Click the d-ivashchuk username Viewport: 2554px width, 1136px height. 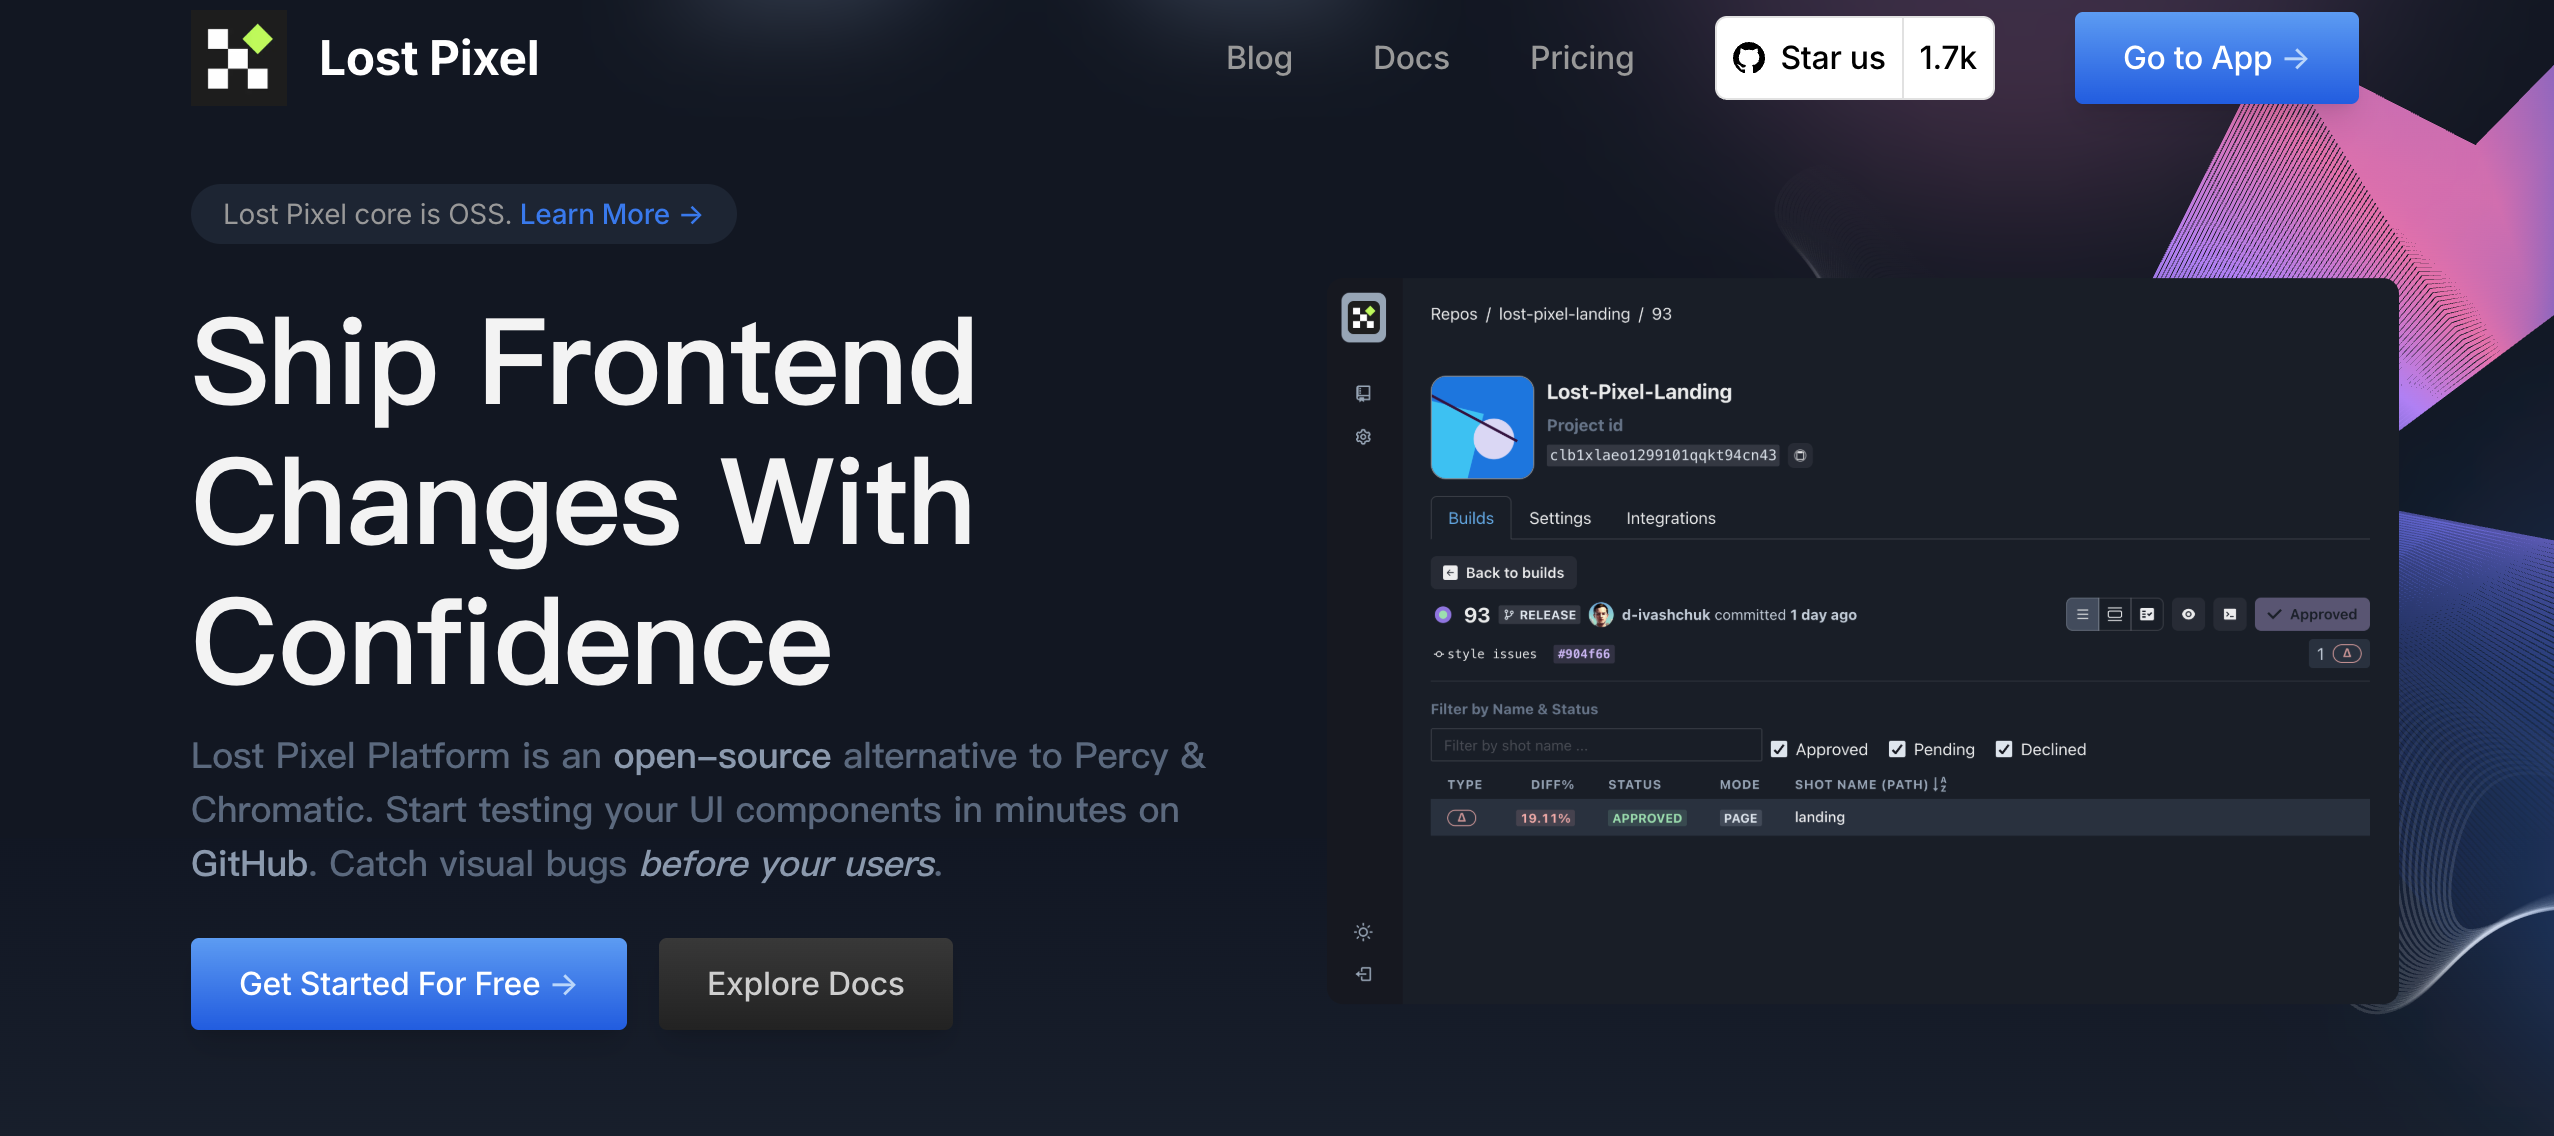[x=1666, y=615]
